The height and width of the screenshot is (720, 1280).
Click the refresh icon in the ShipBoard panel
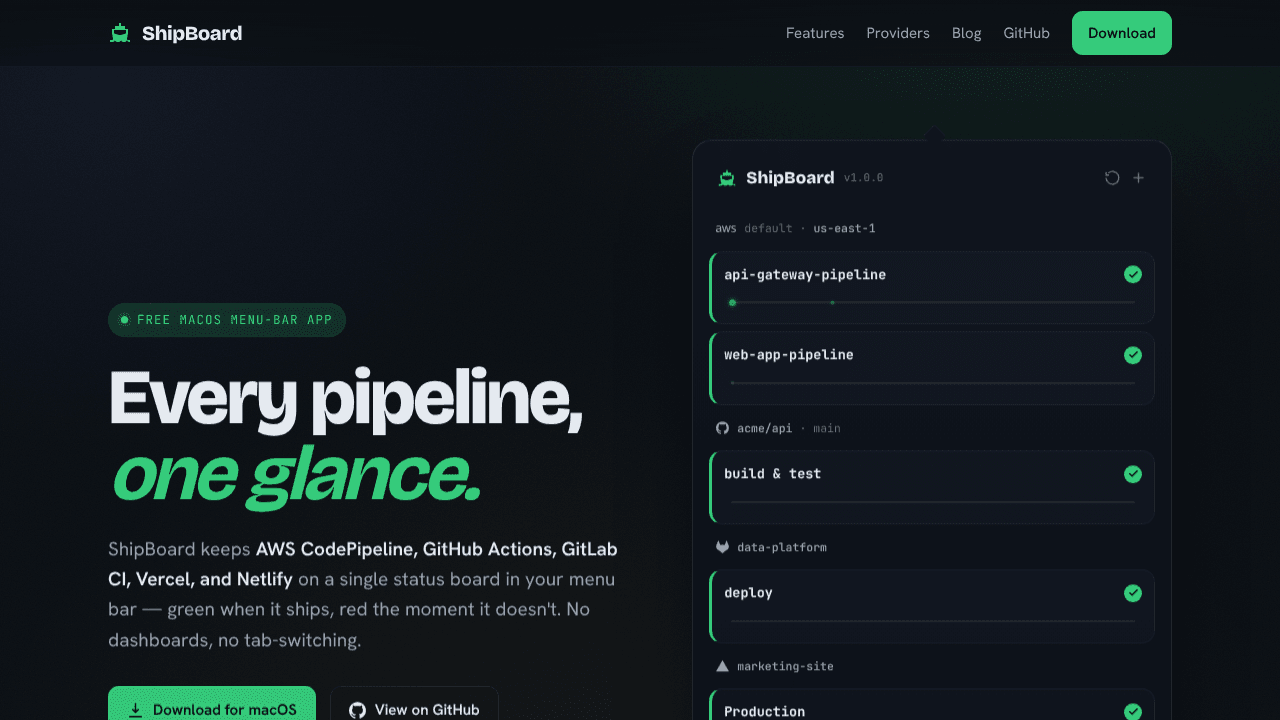coord(1112,178)
